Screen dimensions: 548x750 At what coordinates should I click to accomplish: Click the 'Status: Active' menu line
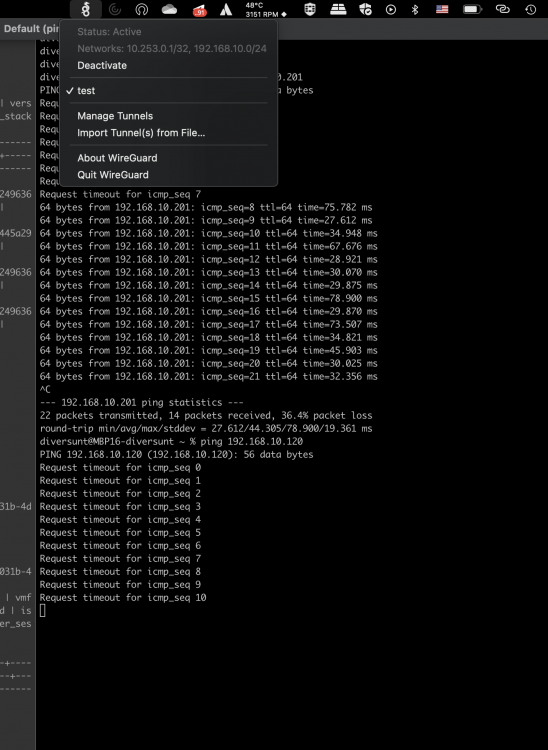109,32
